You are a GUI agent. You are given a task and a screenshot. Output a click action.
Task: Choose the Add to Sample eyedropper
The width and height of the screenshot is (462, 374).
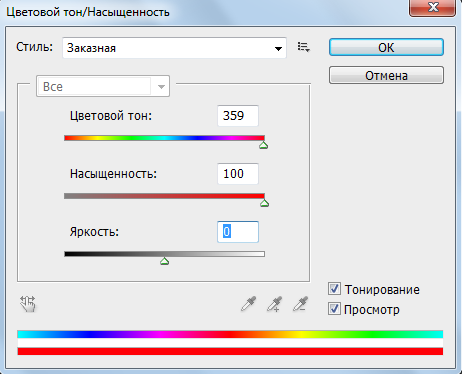275,304
